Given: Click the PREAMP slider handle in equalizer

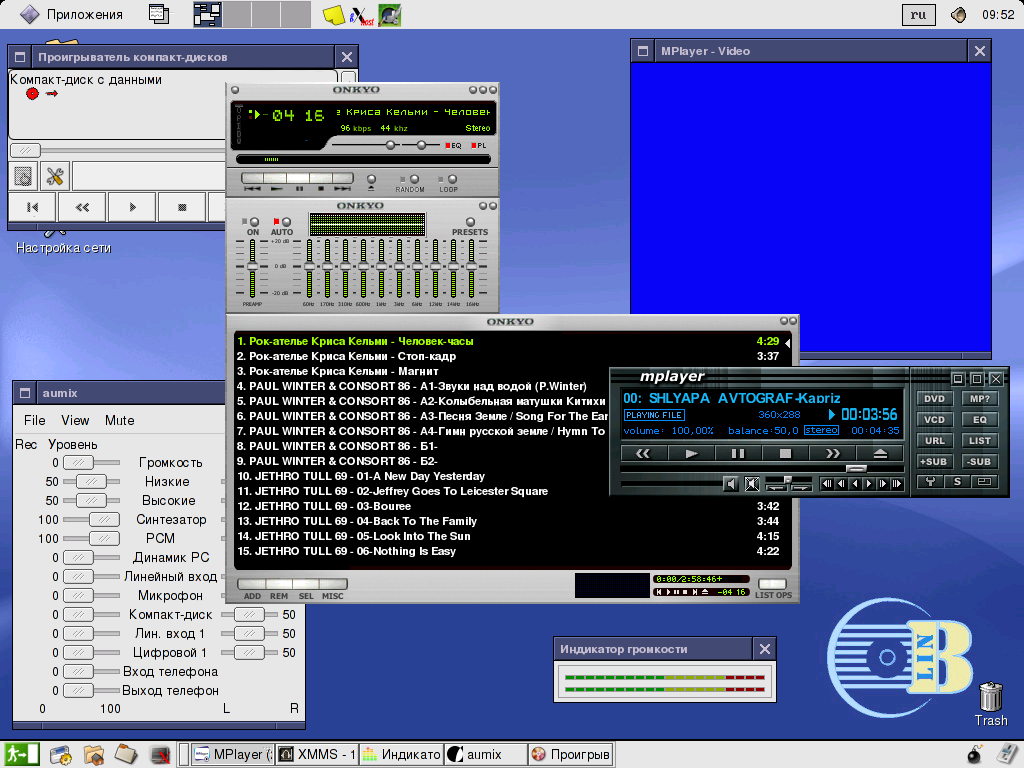Looking at the screenshot, I should [x=252, y=266].
